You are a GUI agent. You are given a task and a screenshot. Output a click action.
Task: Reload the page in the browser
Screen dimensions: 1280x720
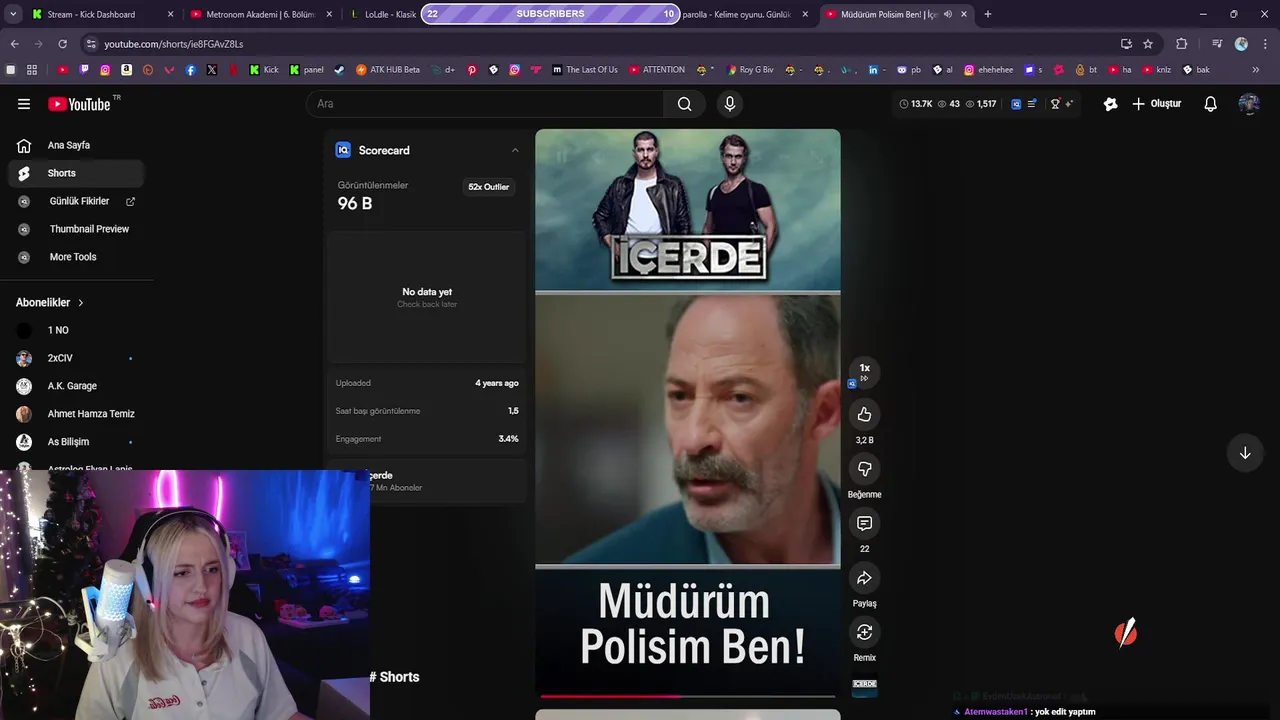tap(63, 44)
